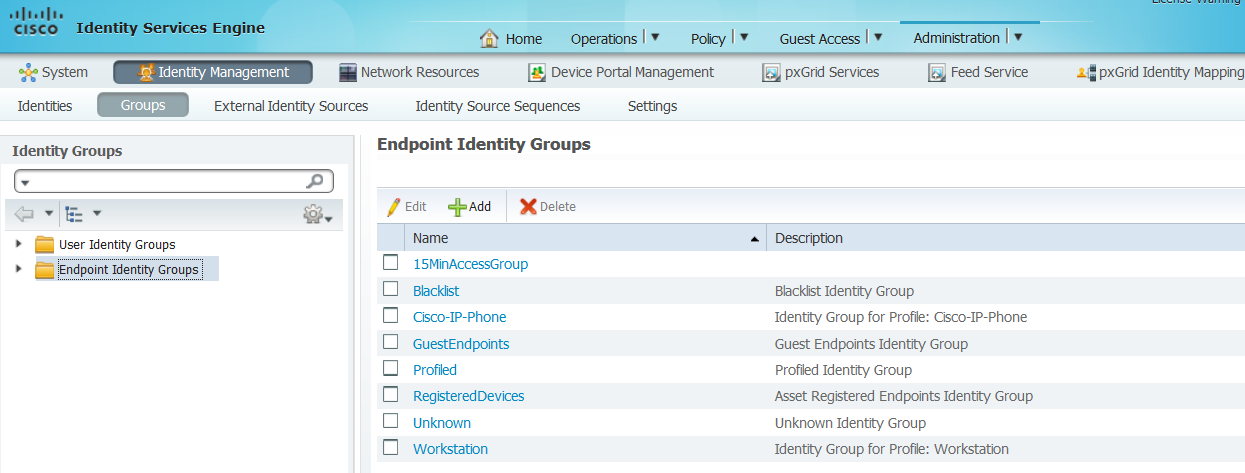Open the RegisteredDevices group link

(x=469, y=396)
